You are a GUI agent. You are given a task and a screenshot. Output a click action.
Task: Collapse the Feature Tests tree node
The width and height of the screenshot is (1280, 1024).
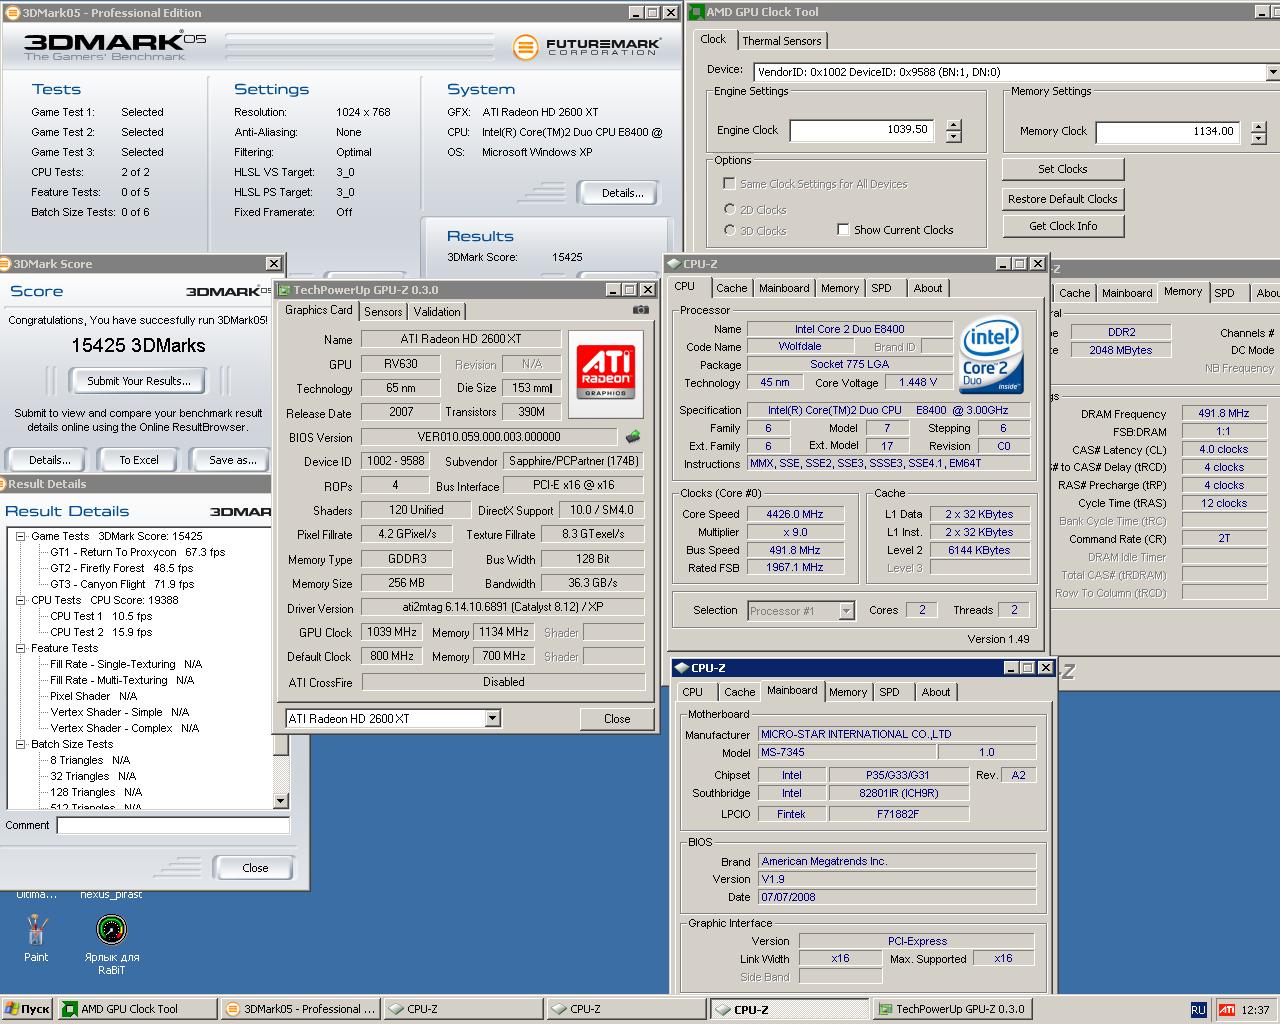point(20,648)
